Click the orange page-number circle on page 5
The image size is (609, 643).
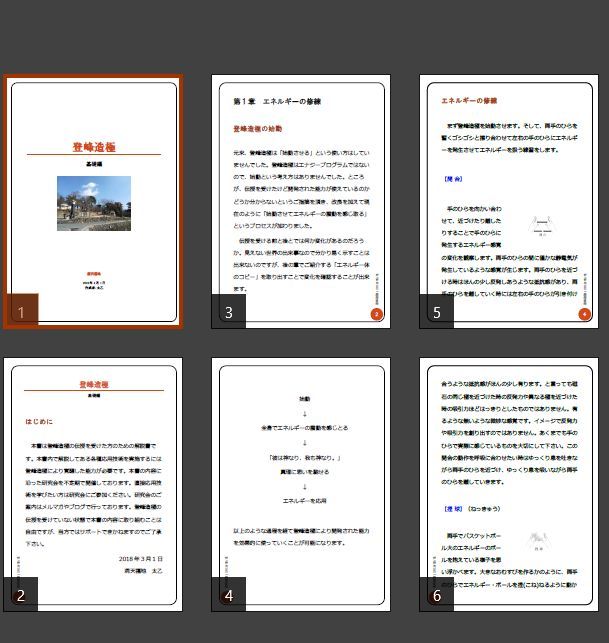pyautogui.click(x=584, y=314)
